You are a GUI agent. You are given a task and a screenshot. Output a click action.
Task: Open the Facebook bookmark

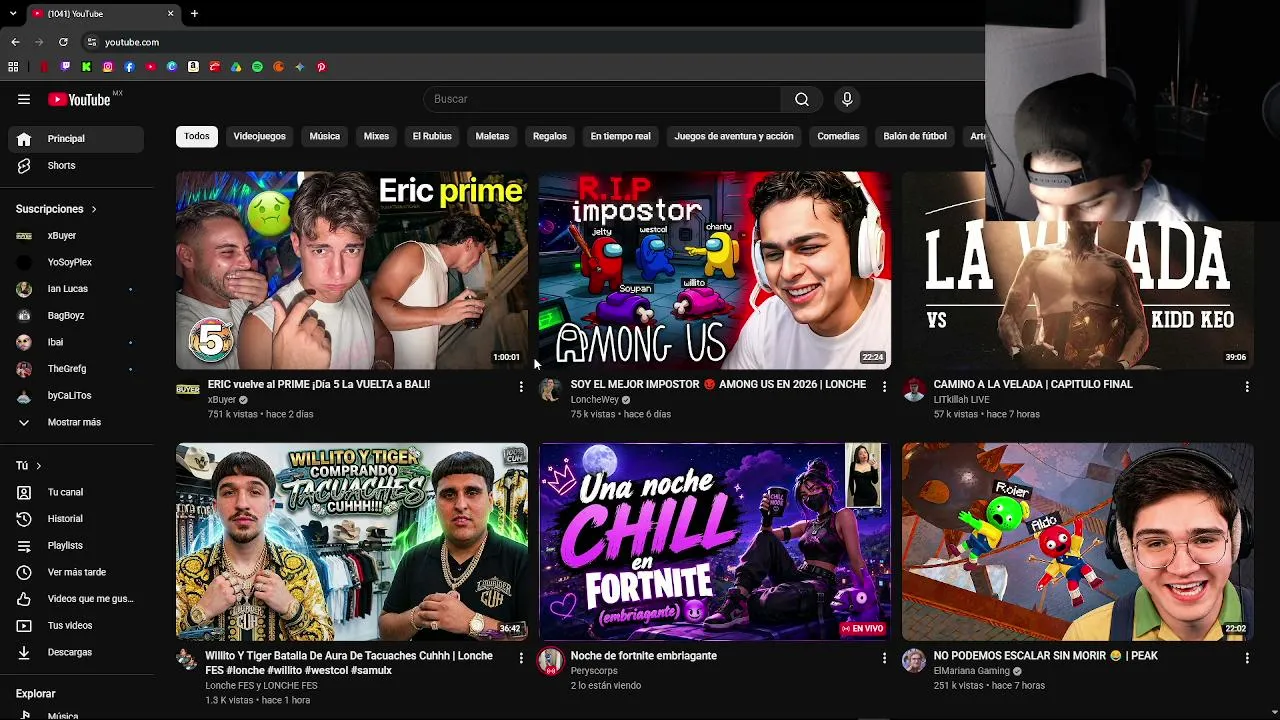pyautogui.click(x=129, y=67)
